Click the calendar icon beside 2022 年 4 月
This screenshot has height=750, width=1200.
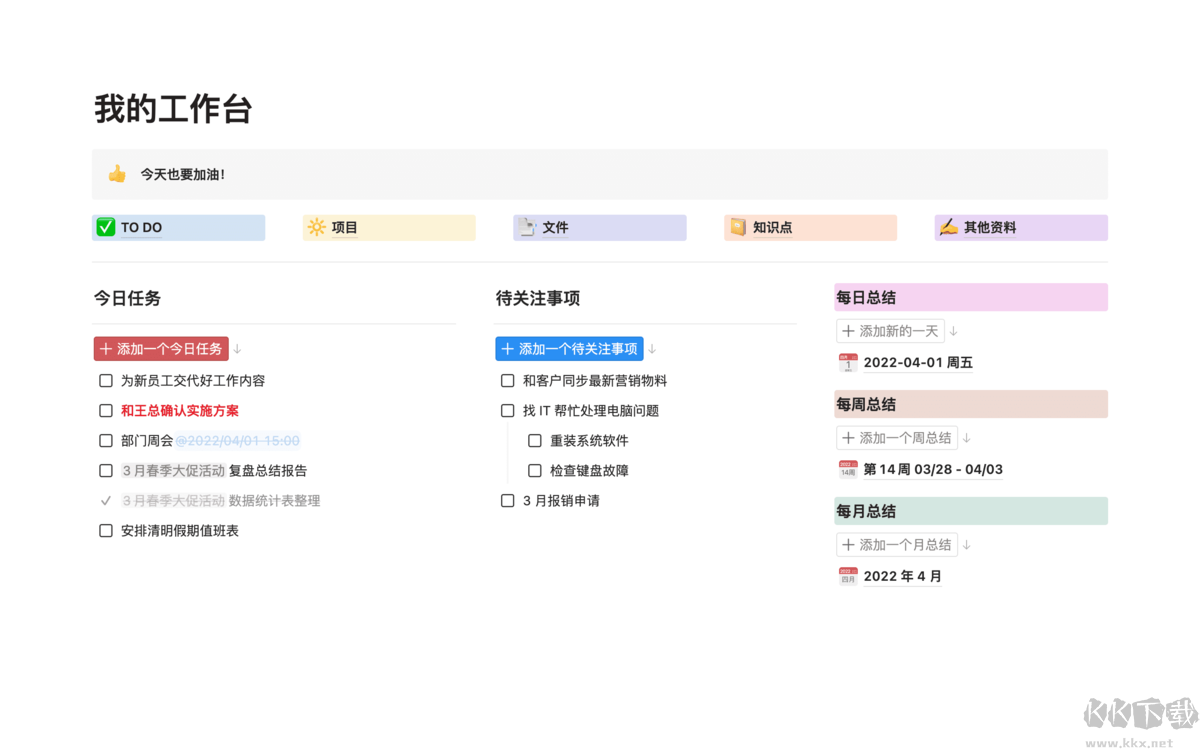point(848,576)
